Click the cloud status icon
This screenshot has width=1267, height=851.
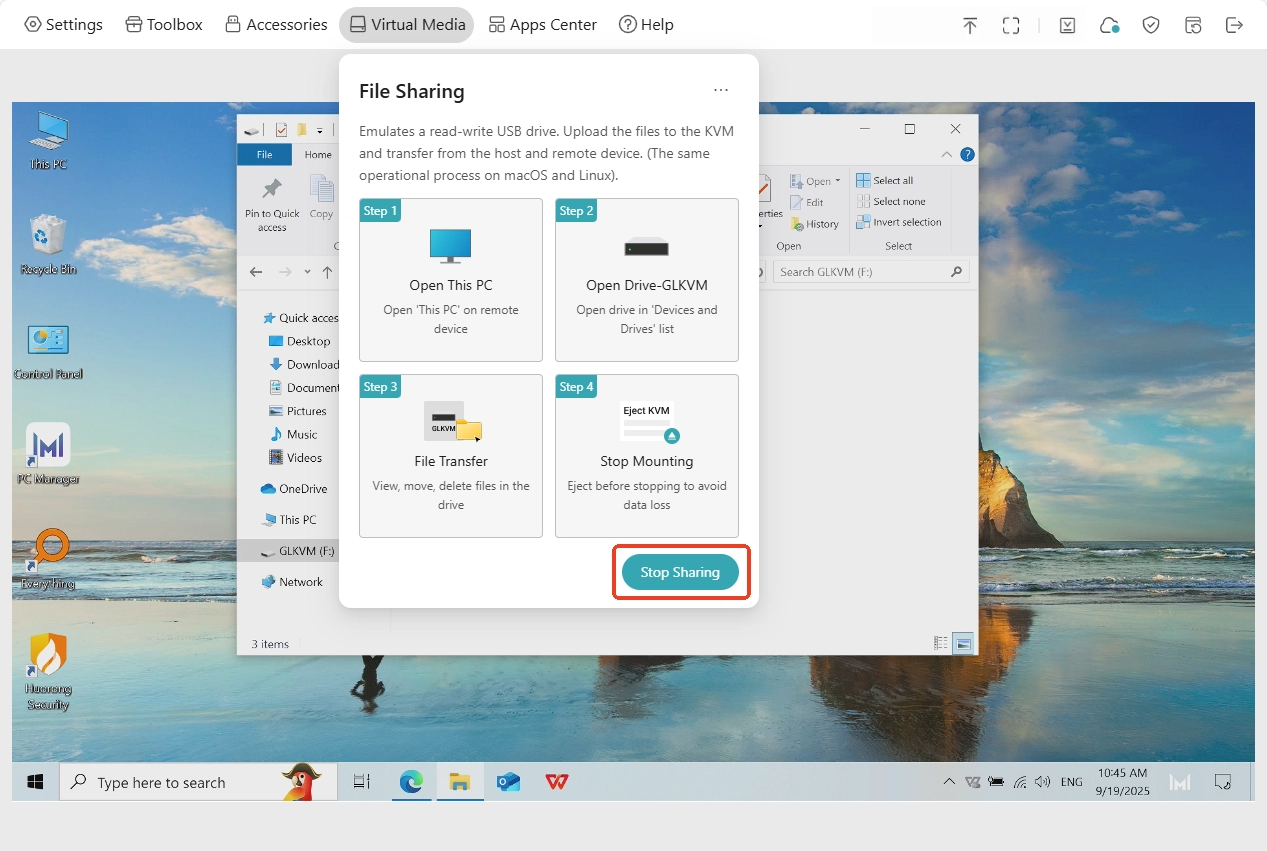click(x=1109, y=25)
